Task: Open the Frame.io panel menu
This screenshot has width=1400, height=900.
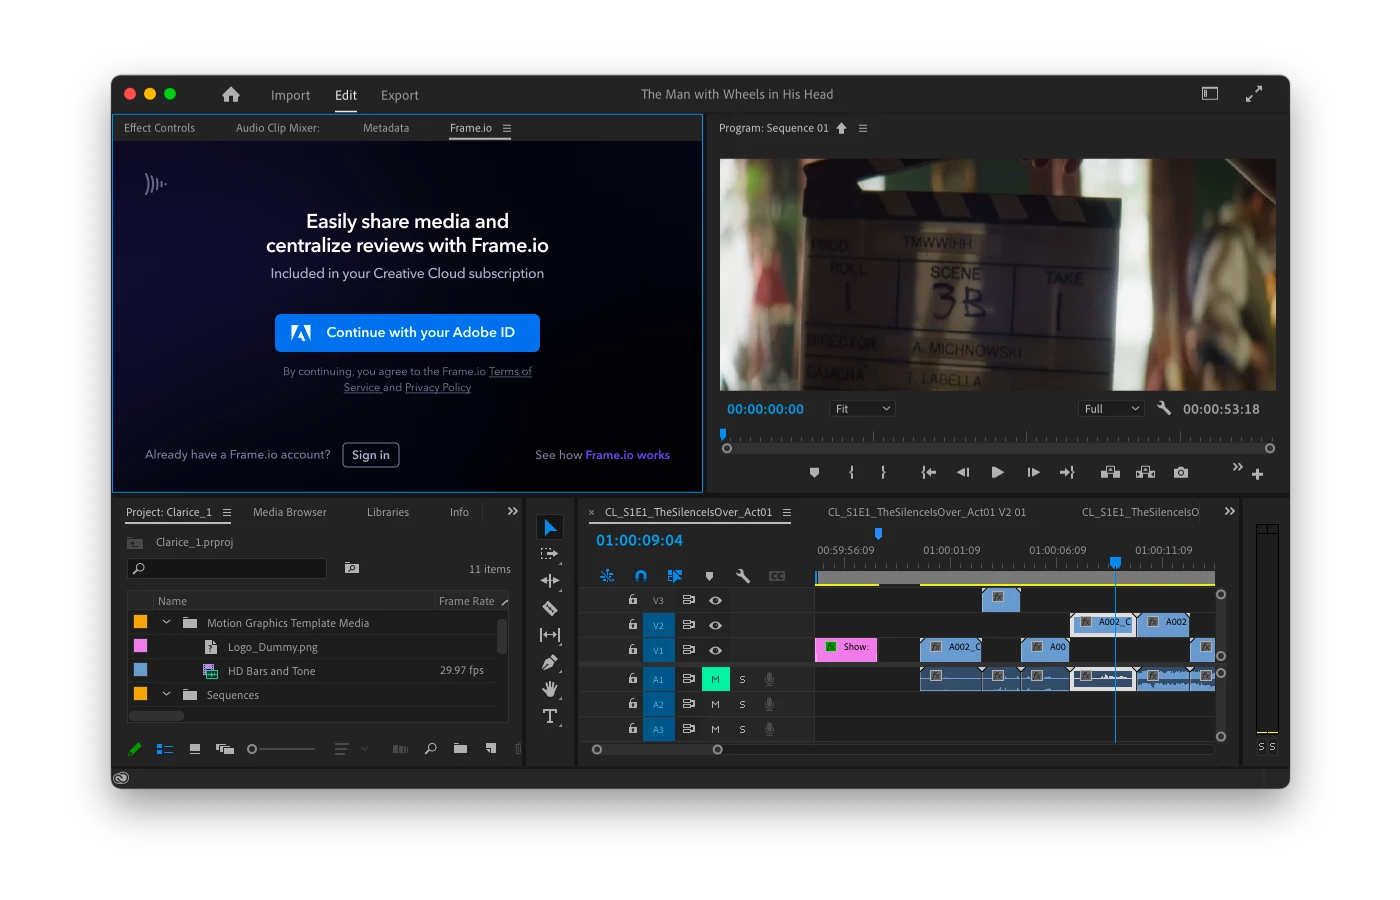Action: [507, 128]
